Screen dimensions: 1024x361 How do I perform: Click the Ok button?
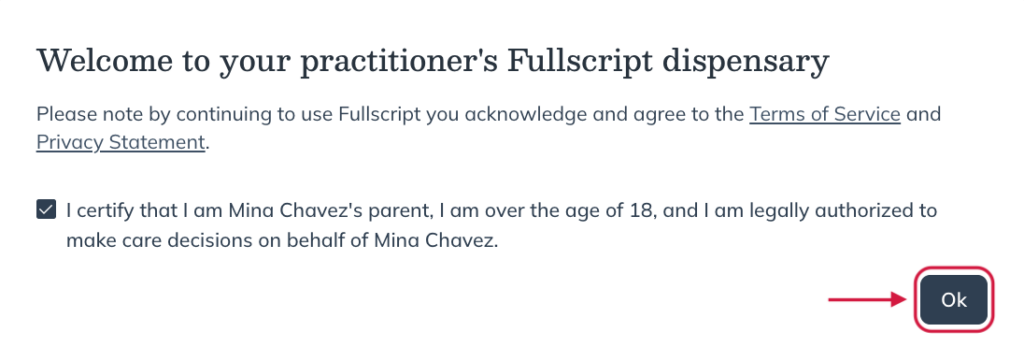tap(953, 300)
